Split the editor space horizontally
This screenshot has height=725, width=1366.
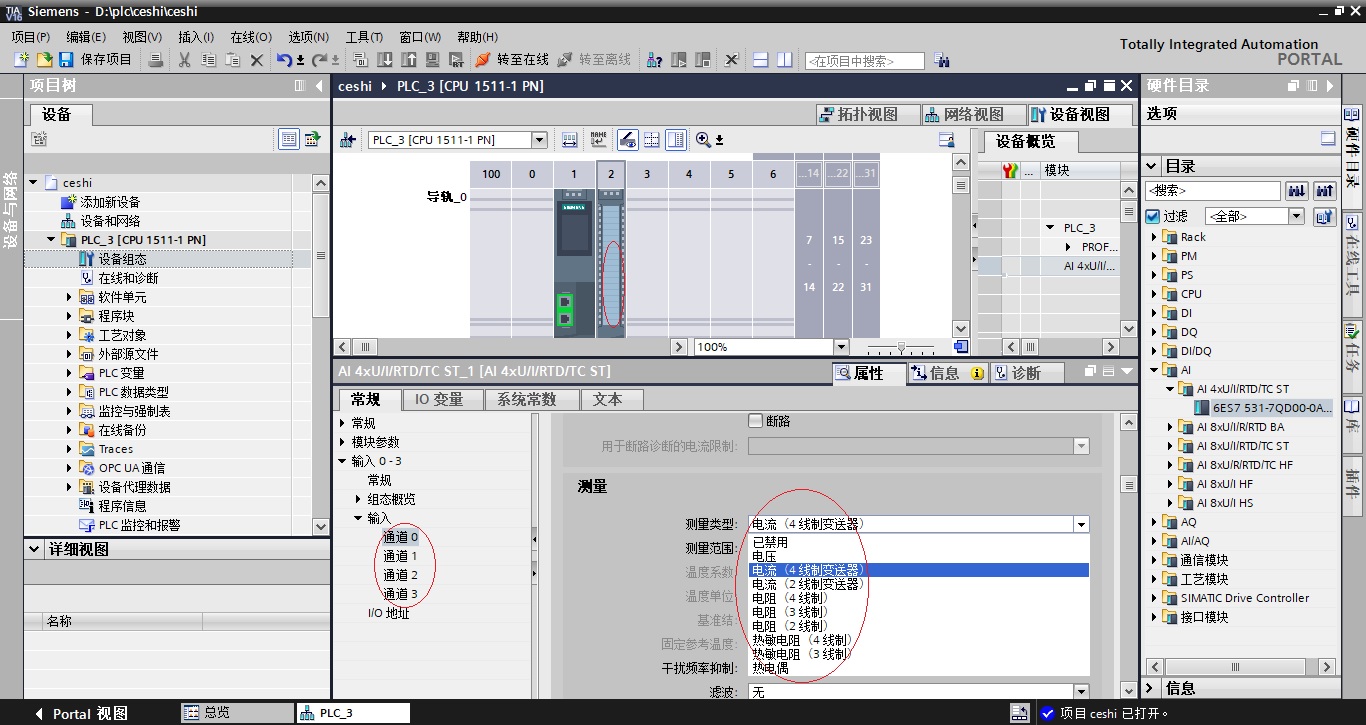point(760,60)
